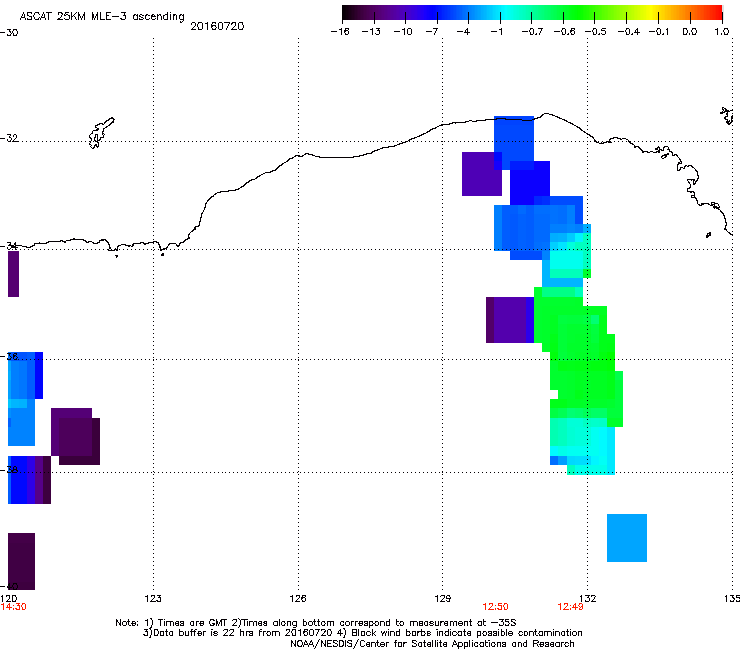Click the -13 color scale label
740x650 pixels.
[x=371, y=32]
